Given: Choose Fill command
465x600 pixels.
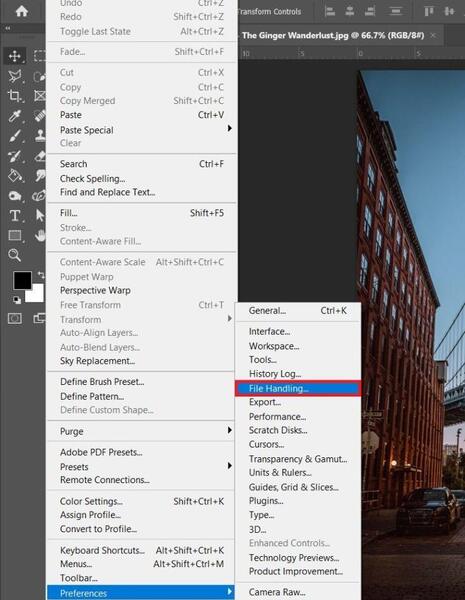Looking at the screenshot, I should click(x=142, y=213).
